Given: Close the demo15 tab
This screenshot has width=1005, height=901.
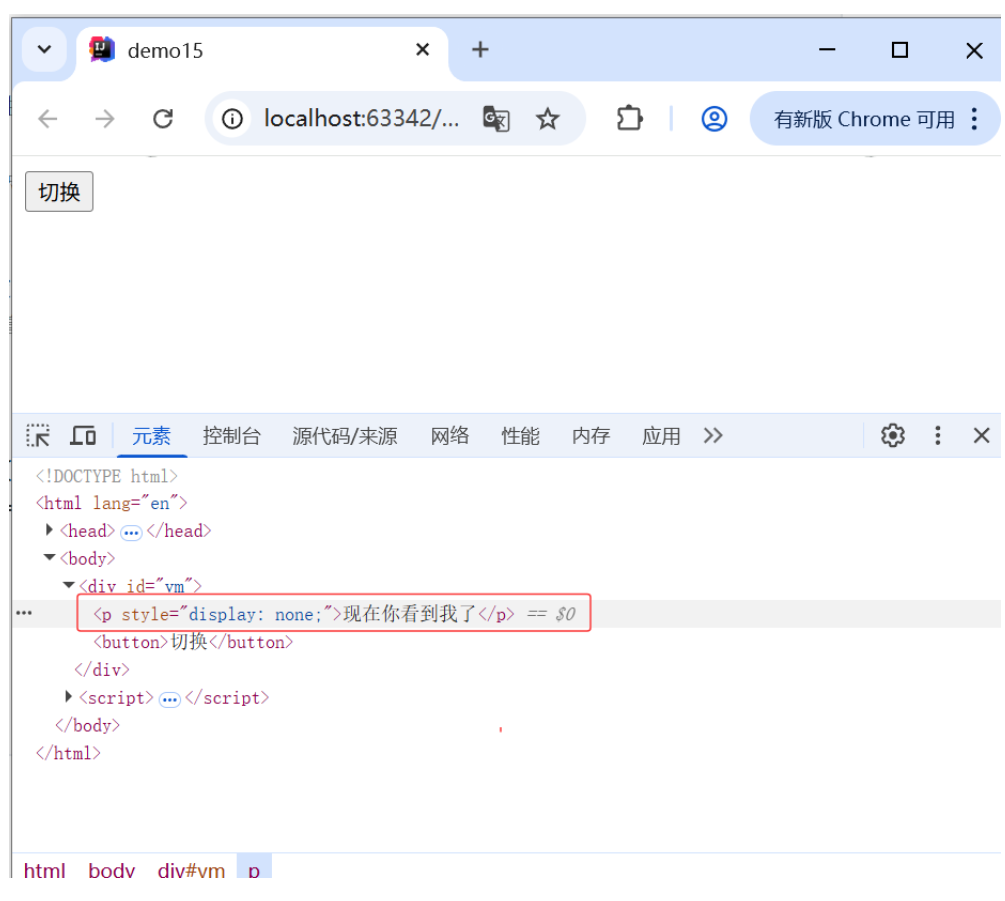Looking at the screenshot, I should [422, 49].
